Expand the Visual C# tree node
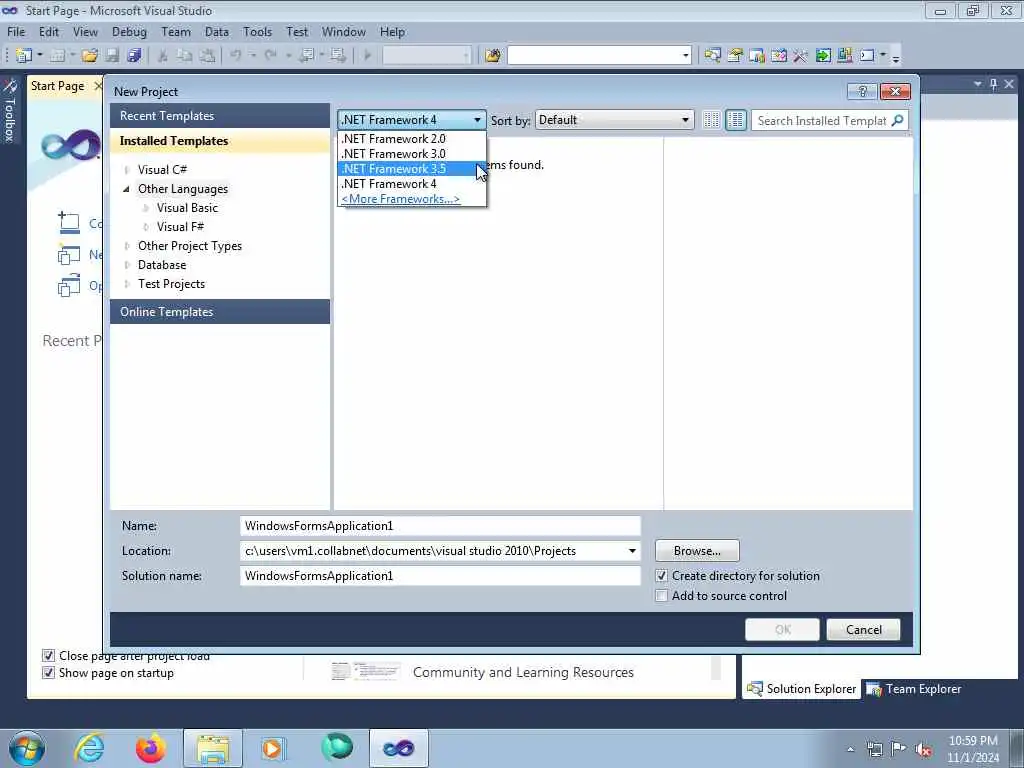Screen dimensions: 1024x768 click(x=127, y=170)
